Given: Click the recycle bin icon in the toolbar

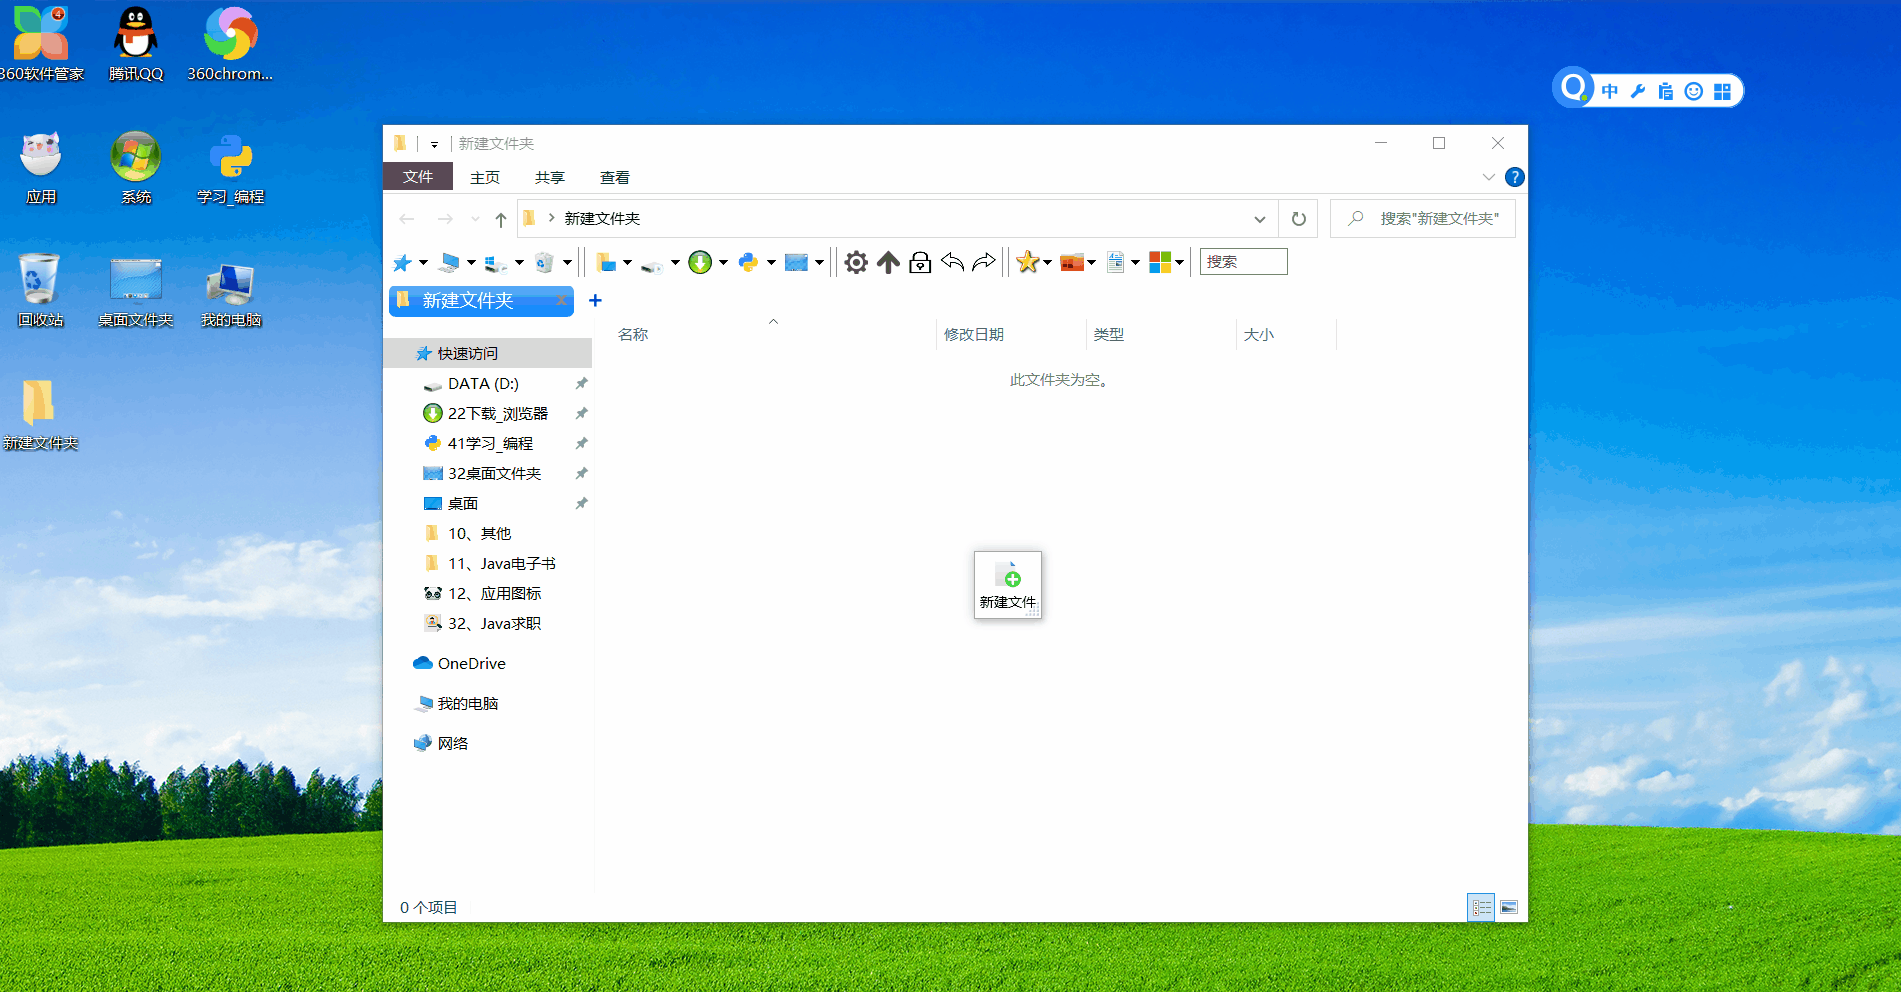Looking at the screenshot, I should 545,261.
